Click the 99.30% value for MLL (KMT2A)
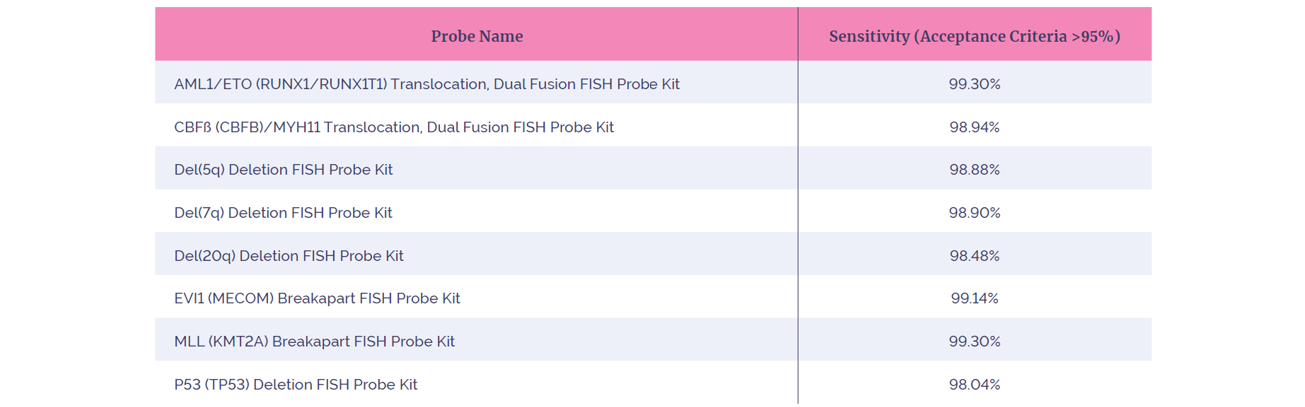 coord(975,341)
